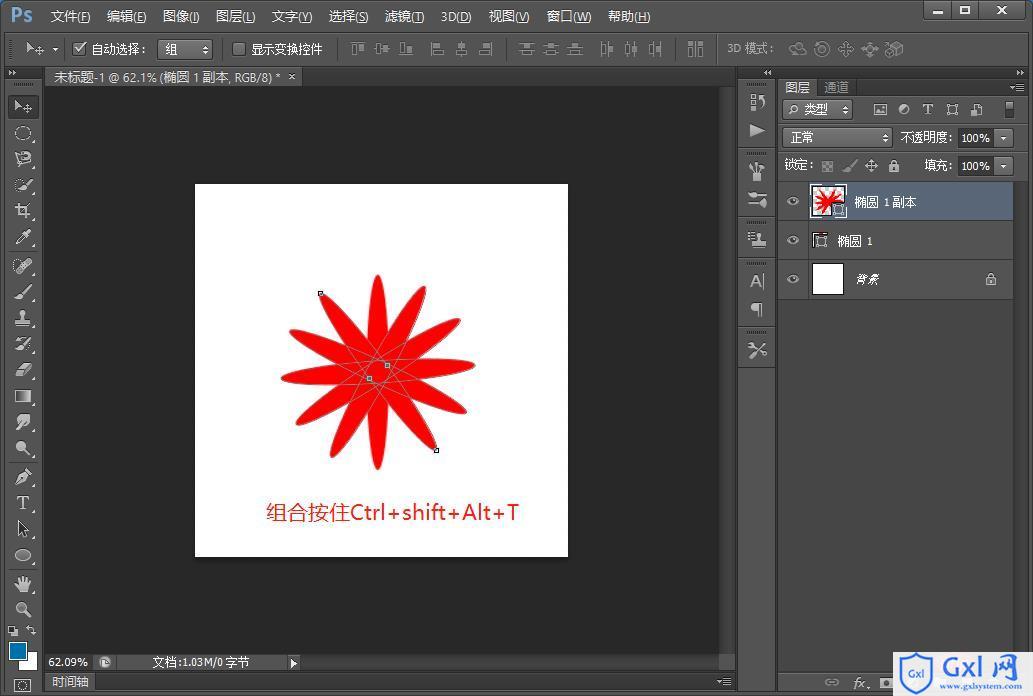Select the Zoom tool
The width and height of the screenshot is (1033, 696).
[23, 610]
